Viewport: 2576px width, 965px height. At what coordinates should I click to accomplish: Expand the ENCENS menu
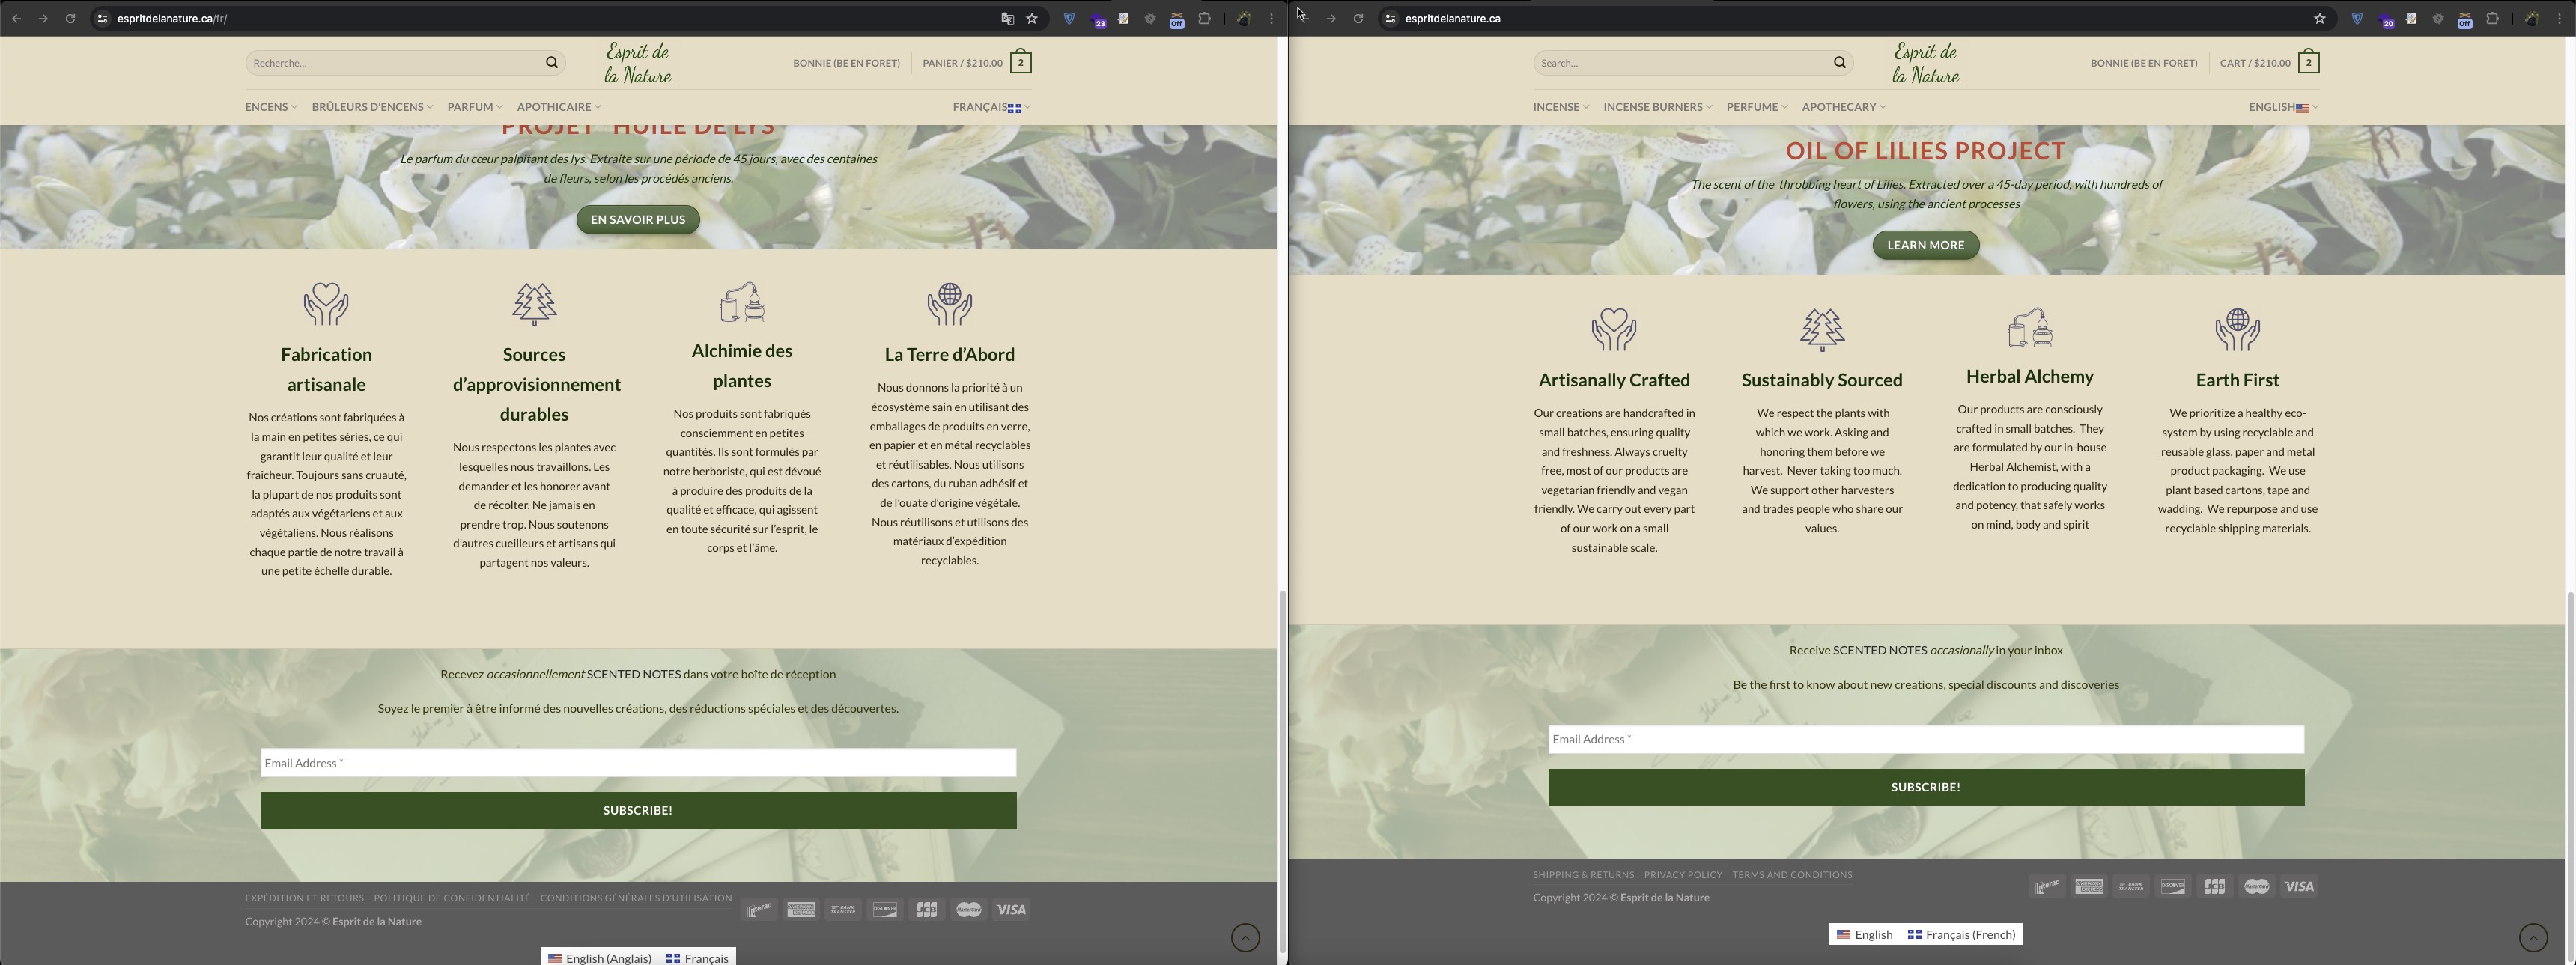[271, 107]
